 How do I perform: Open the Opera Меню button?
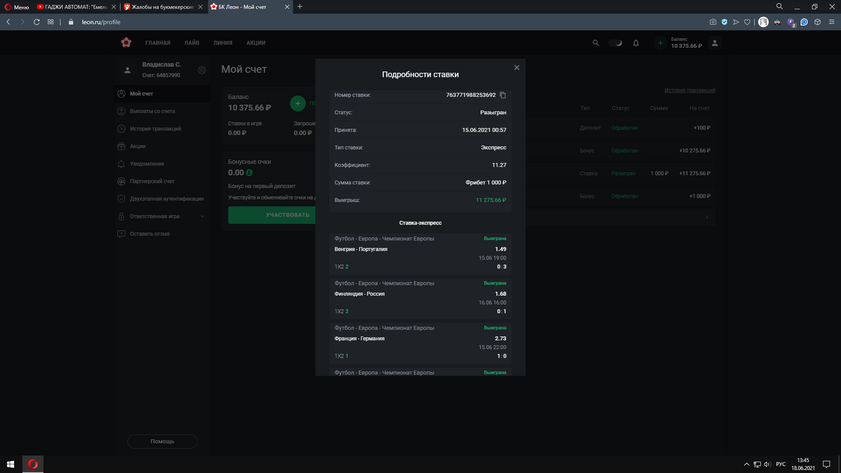point(17,7)
